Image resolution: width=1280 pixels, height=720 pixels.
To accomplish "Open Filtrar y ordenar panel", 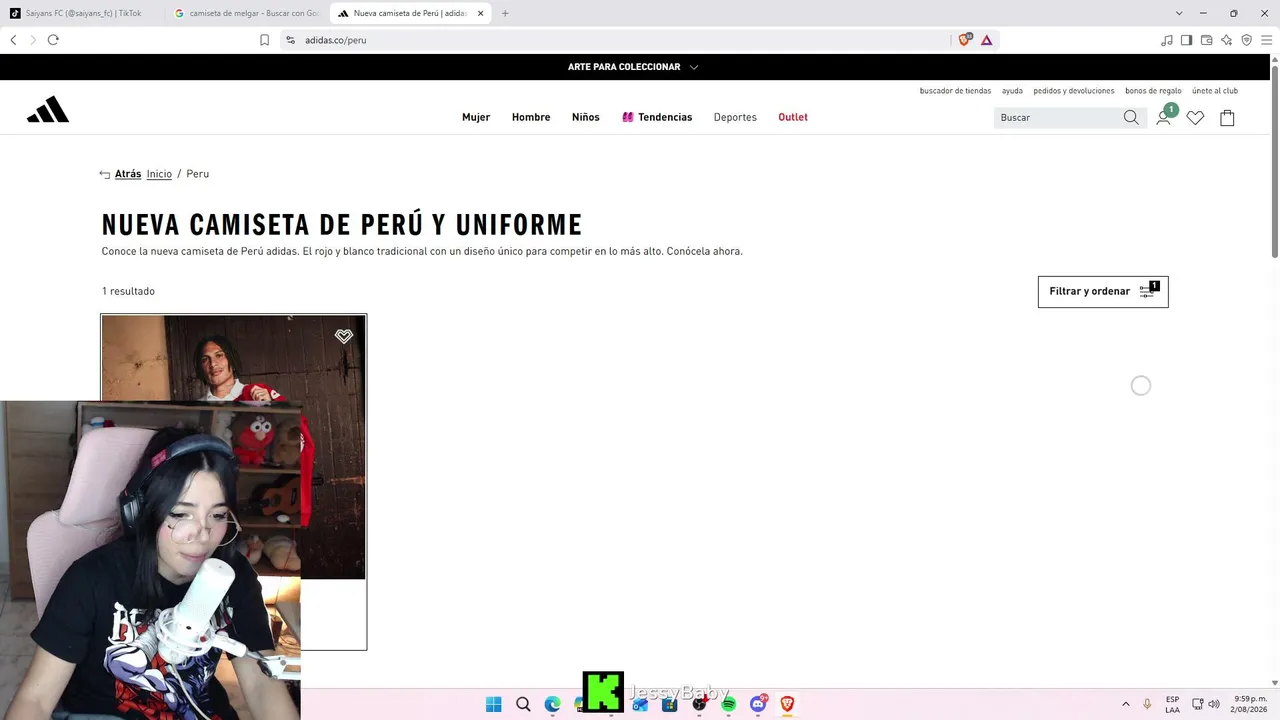I will coord(1103,291).
